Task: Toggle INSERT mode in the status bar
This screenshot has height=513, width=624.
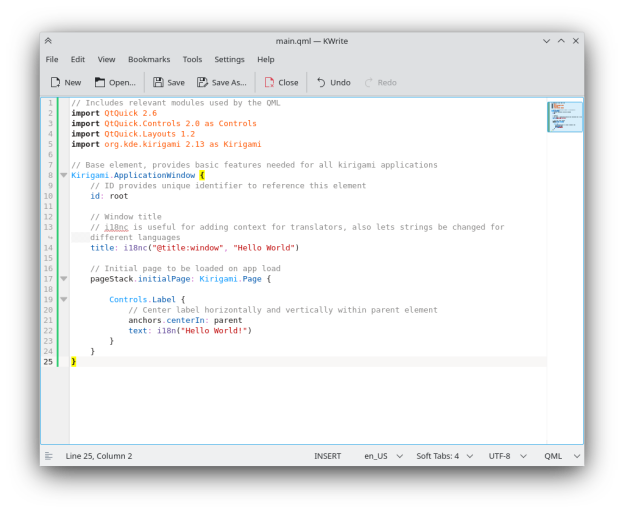Action: pos(327,456)
